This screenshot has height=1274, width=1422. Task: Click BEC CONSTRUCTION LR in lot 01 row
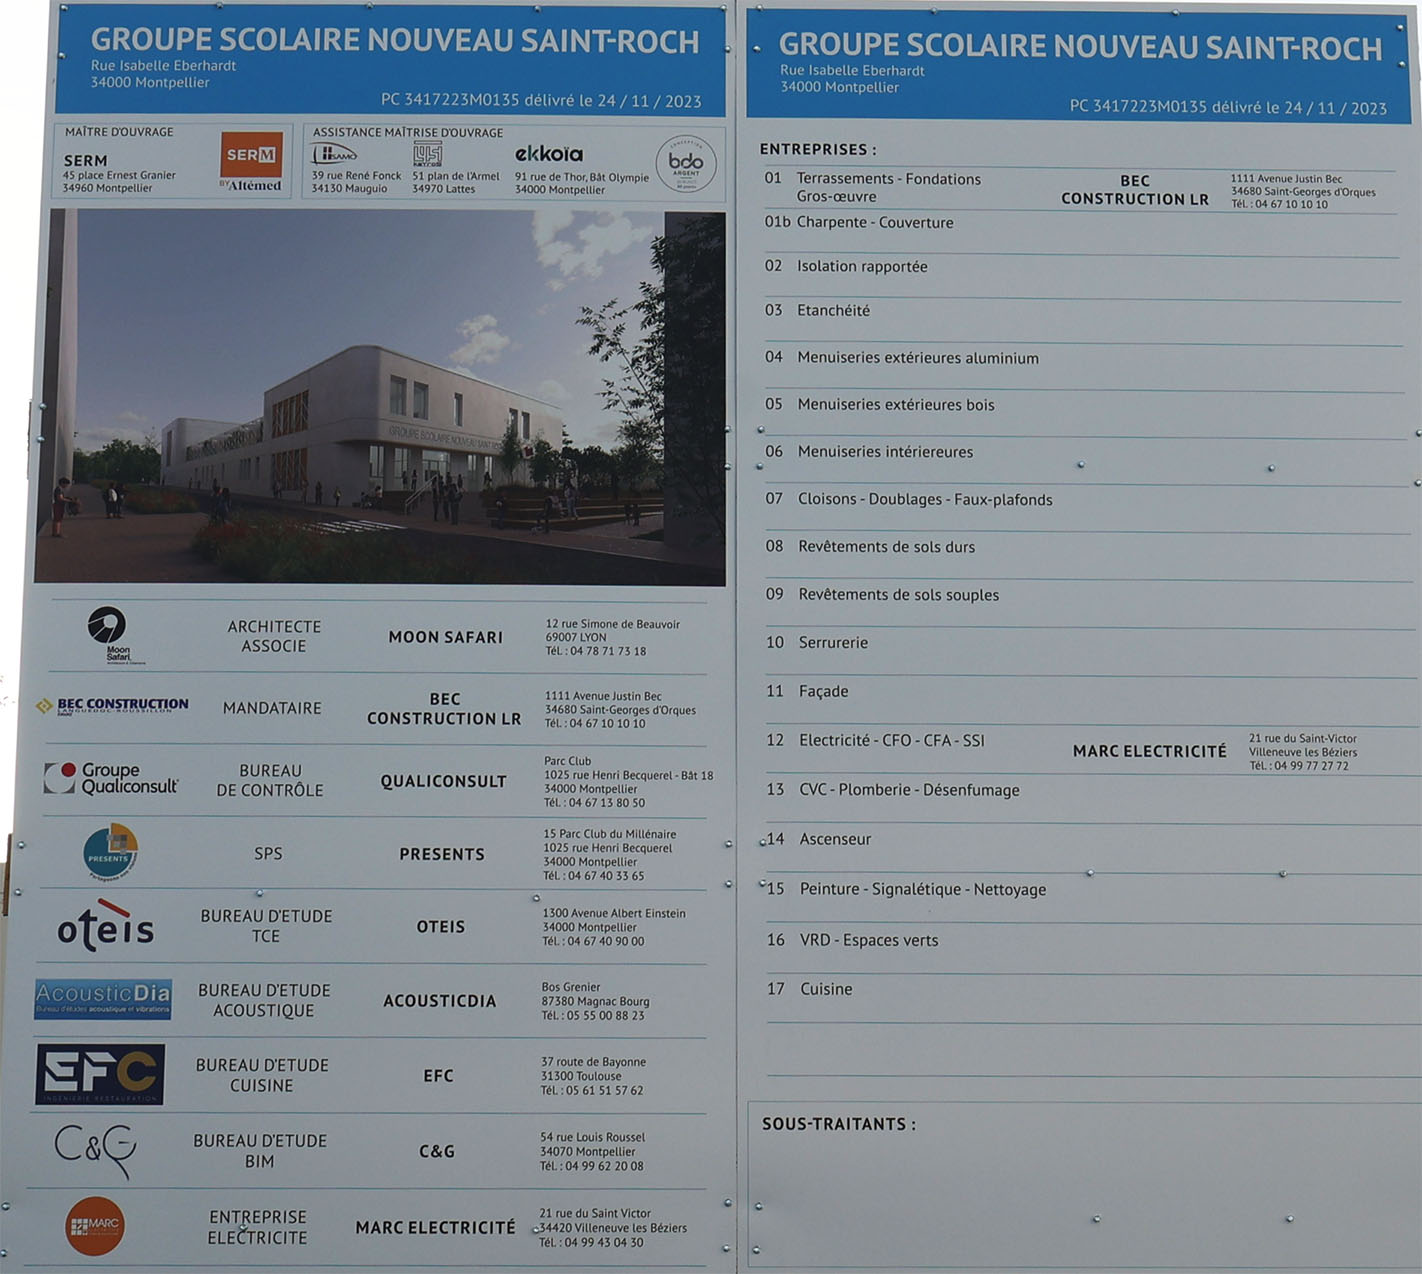click(1135, 190)
